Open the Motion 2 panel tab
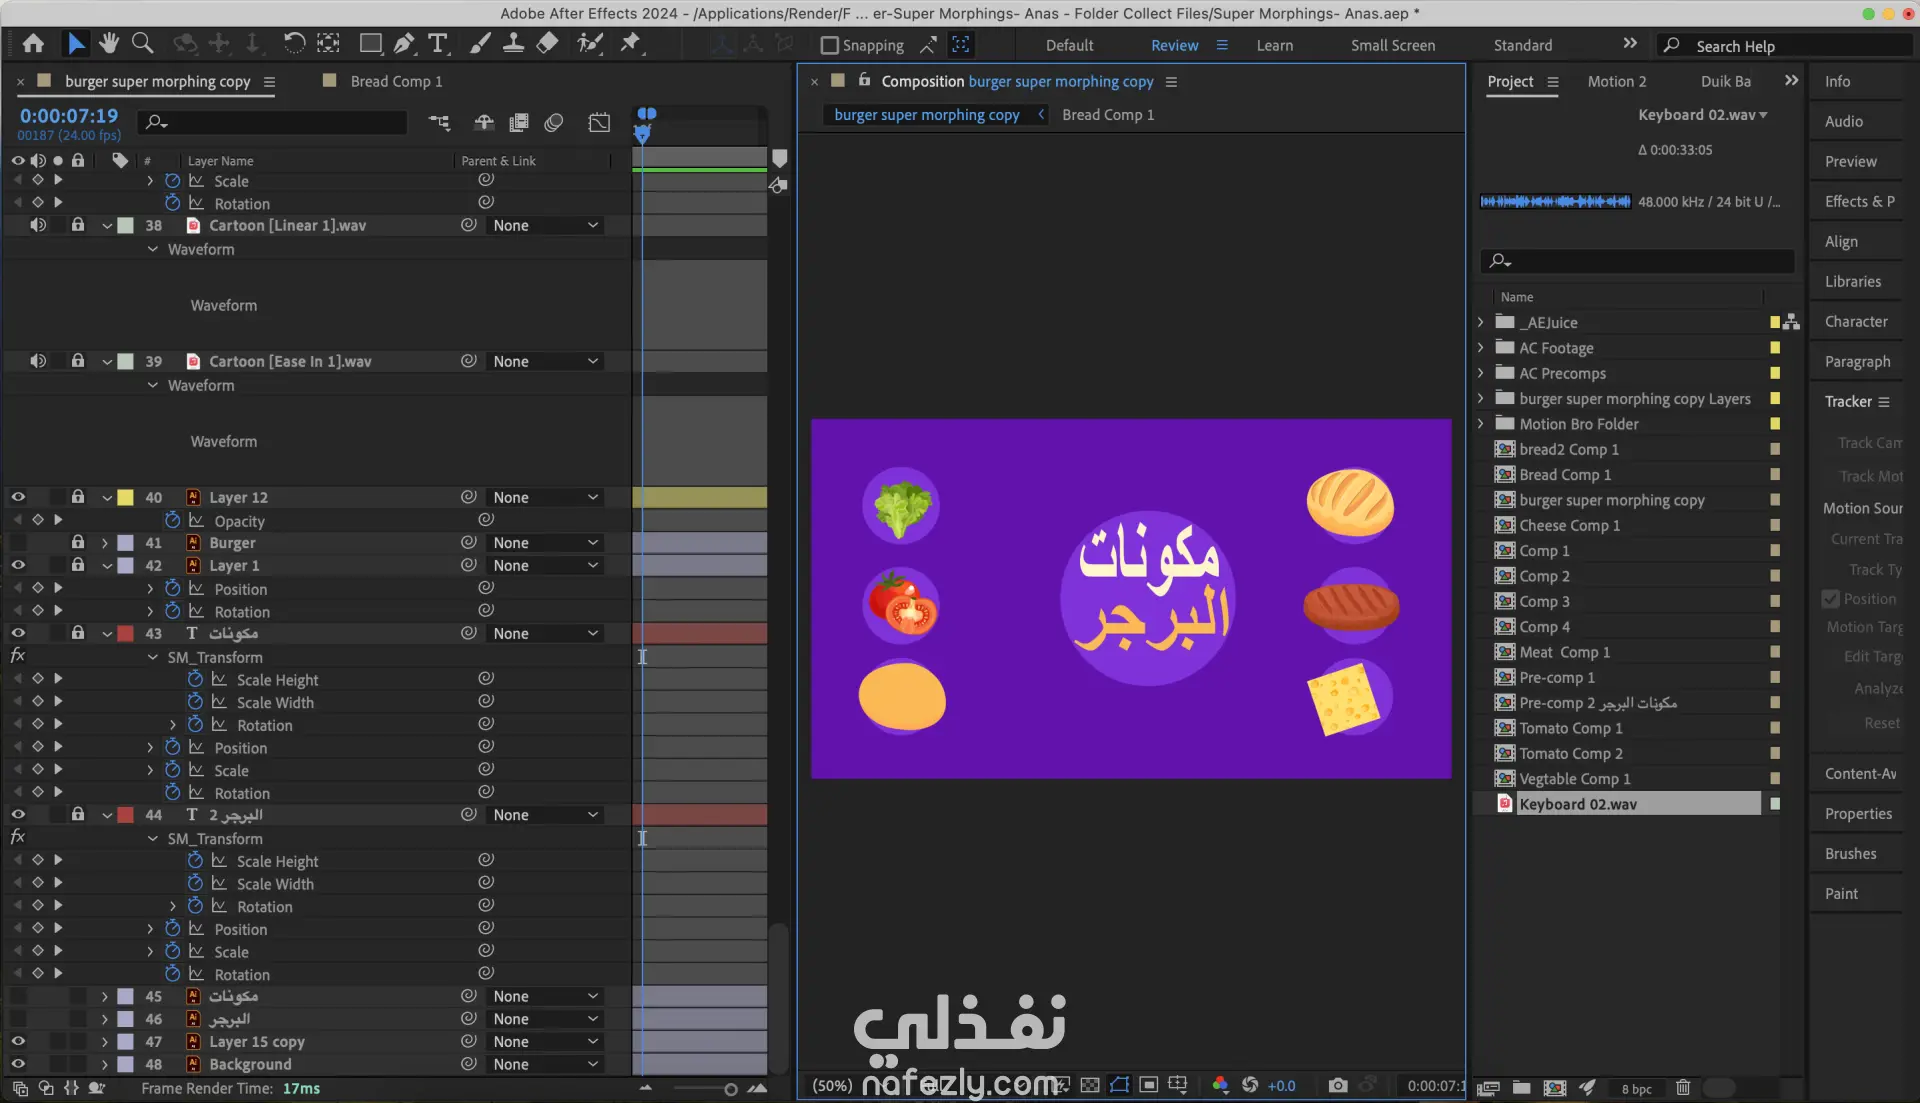The height and width of the screenshot is (1103, 1920). (1616, 81)
